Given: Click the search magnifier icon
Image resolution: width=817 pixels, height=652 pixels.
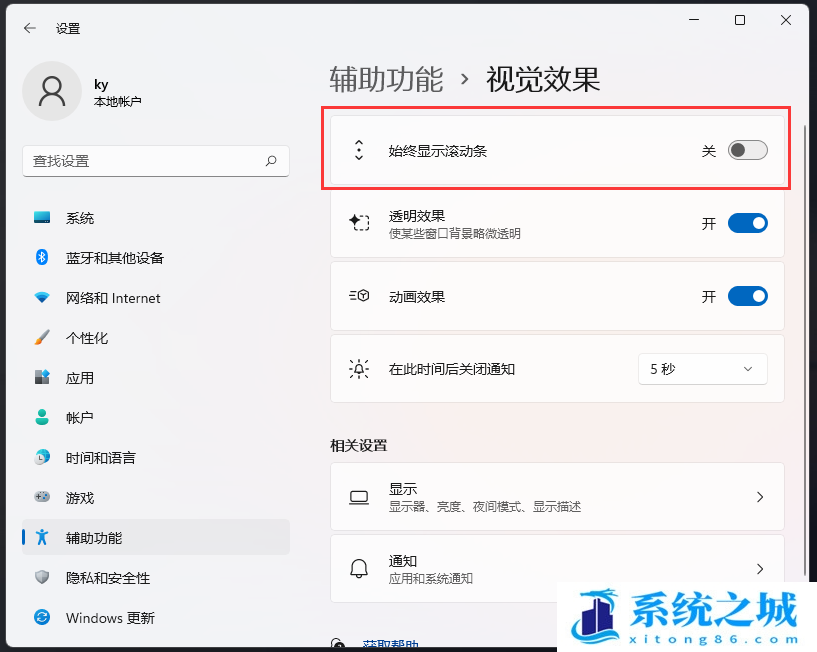Looking at the screenshot, I should point(271,161).
